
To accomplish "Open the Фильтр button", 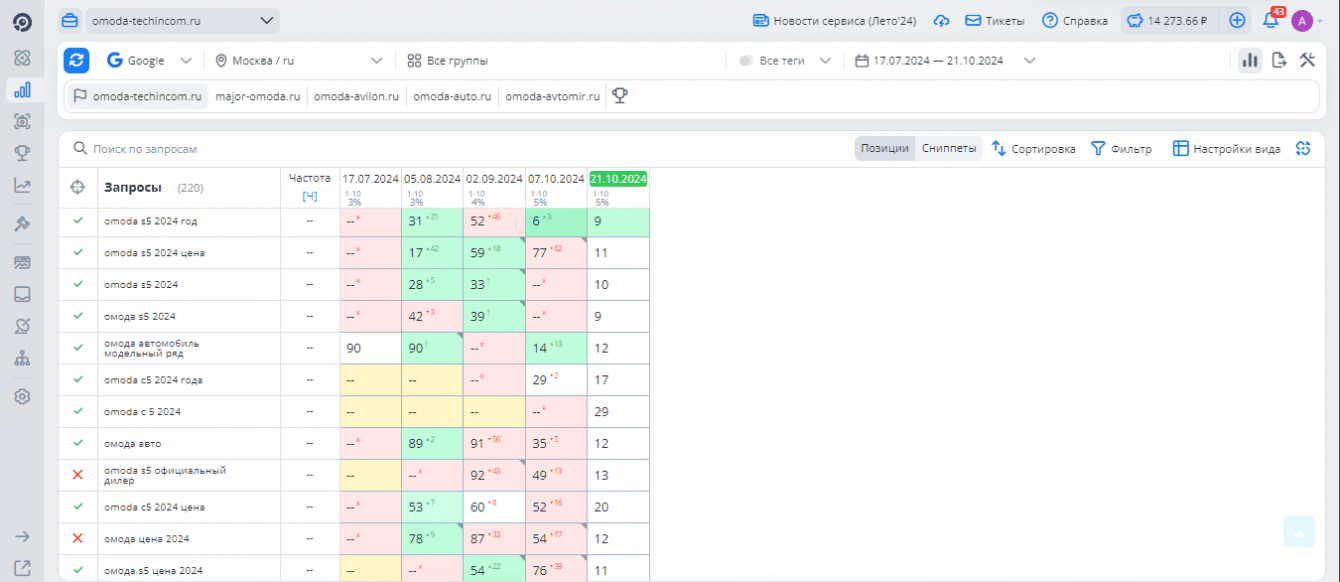I will tap(1121, 149).
